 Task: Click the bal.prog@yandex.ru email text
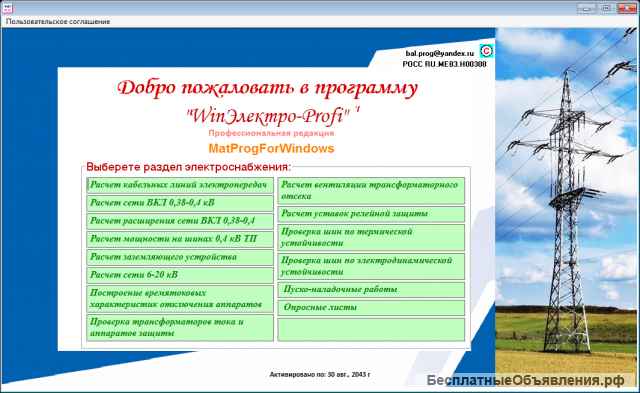pyautogui.click(x=440, y=53)
